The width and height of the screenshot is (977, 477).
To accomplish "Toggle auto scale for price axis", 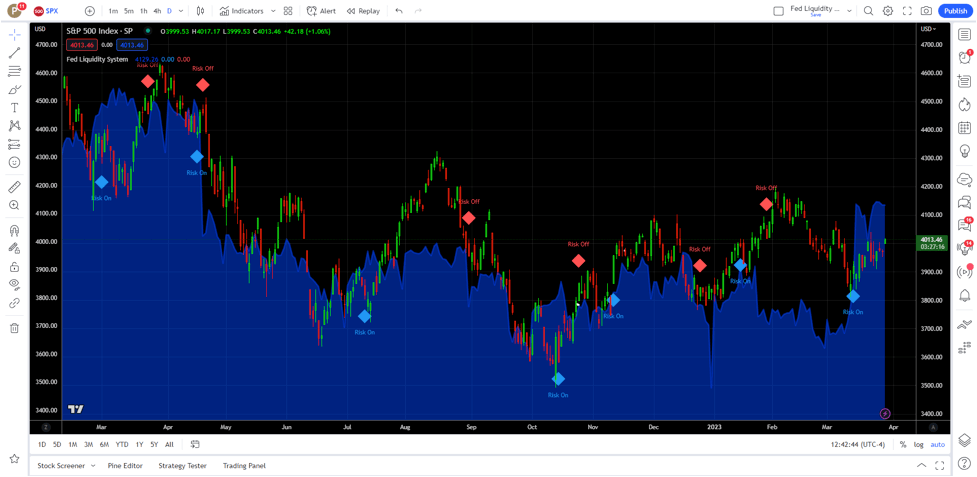I will tap(937, 445).
